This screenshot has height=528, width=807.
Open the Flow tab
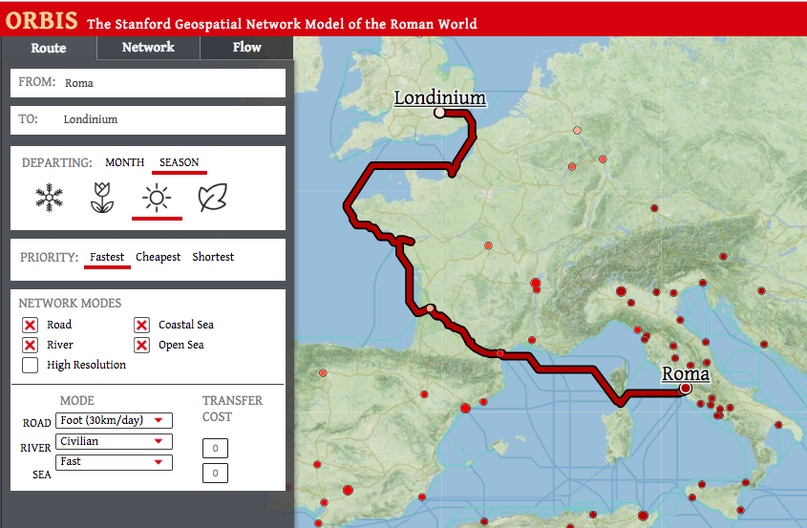pos(247,47)
